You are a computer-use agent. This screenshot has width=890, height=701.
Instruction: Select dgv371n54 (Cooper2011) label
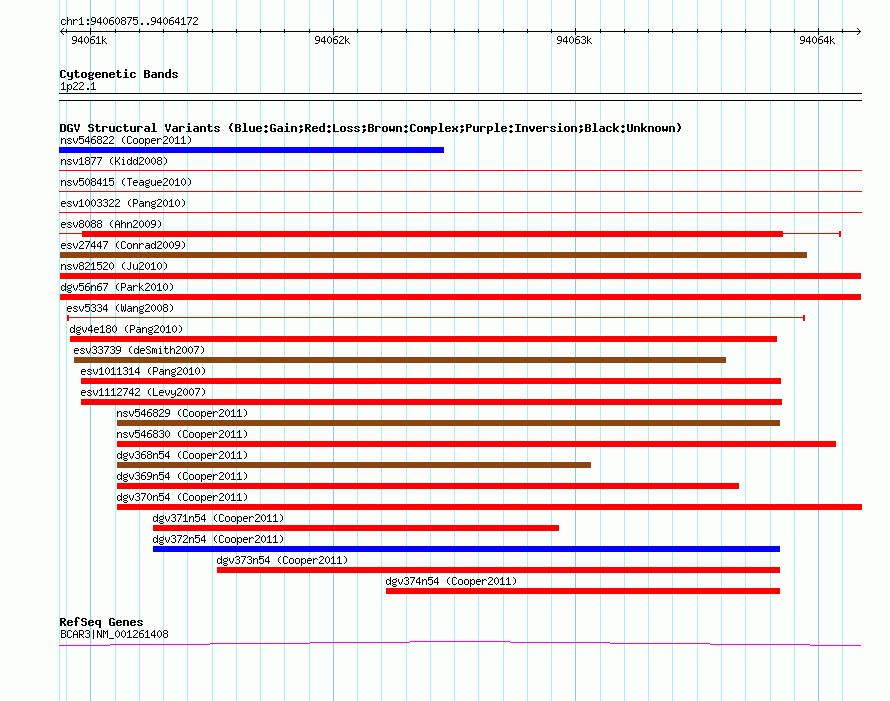coord(219,518)
